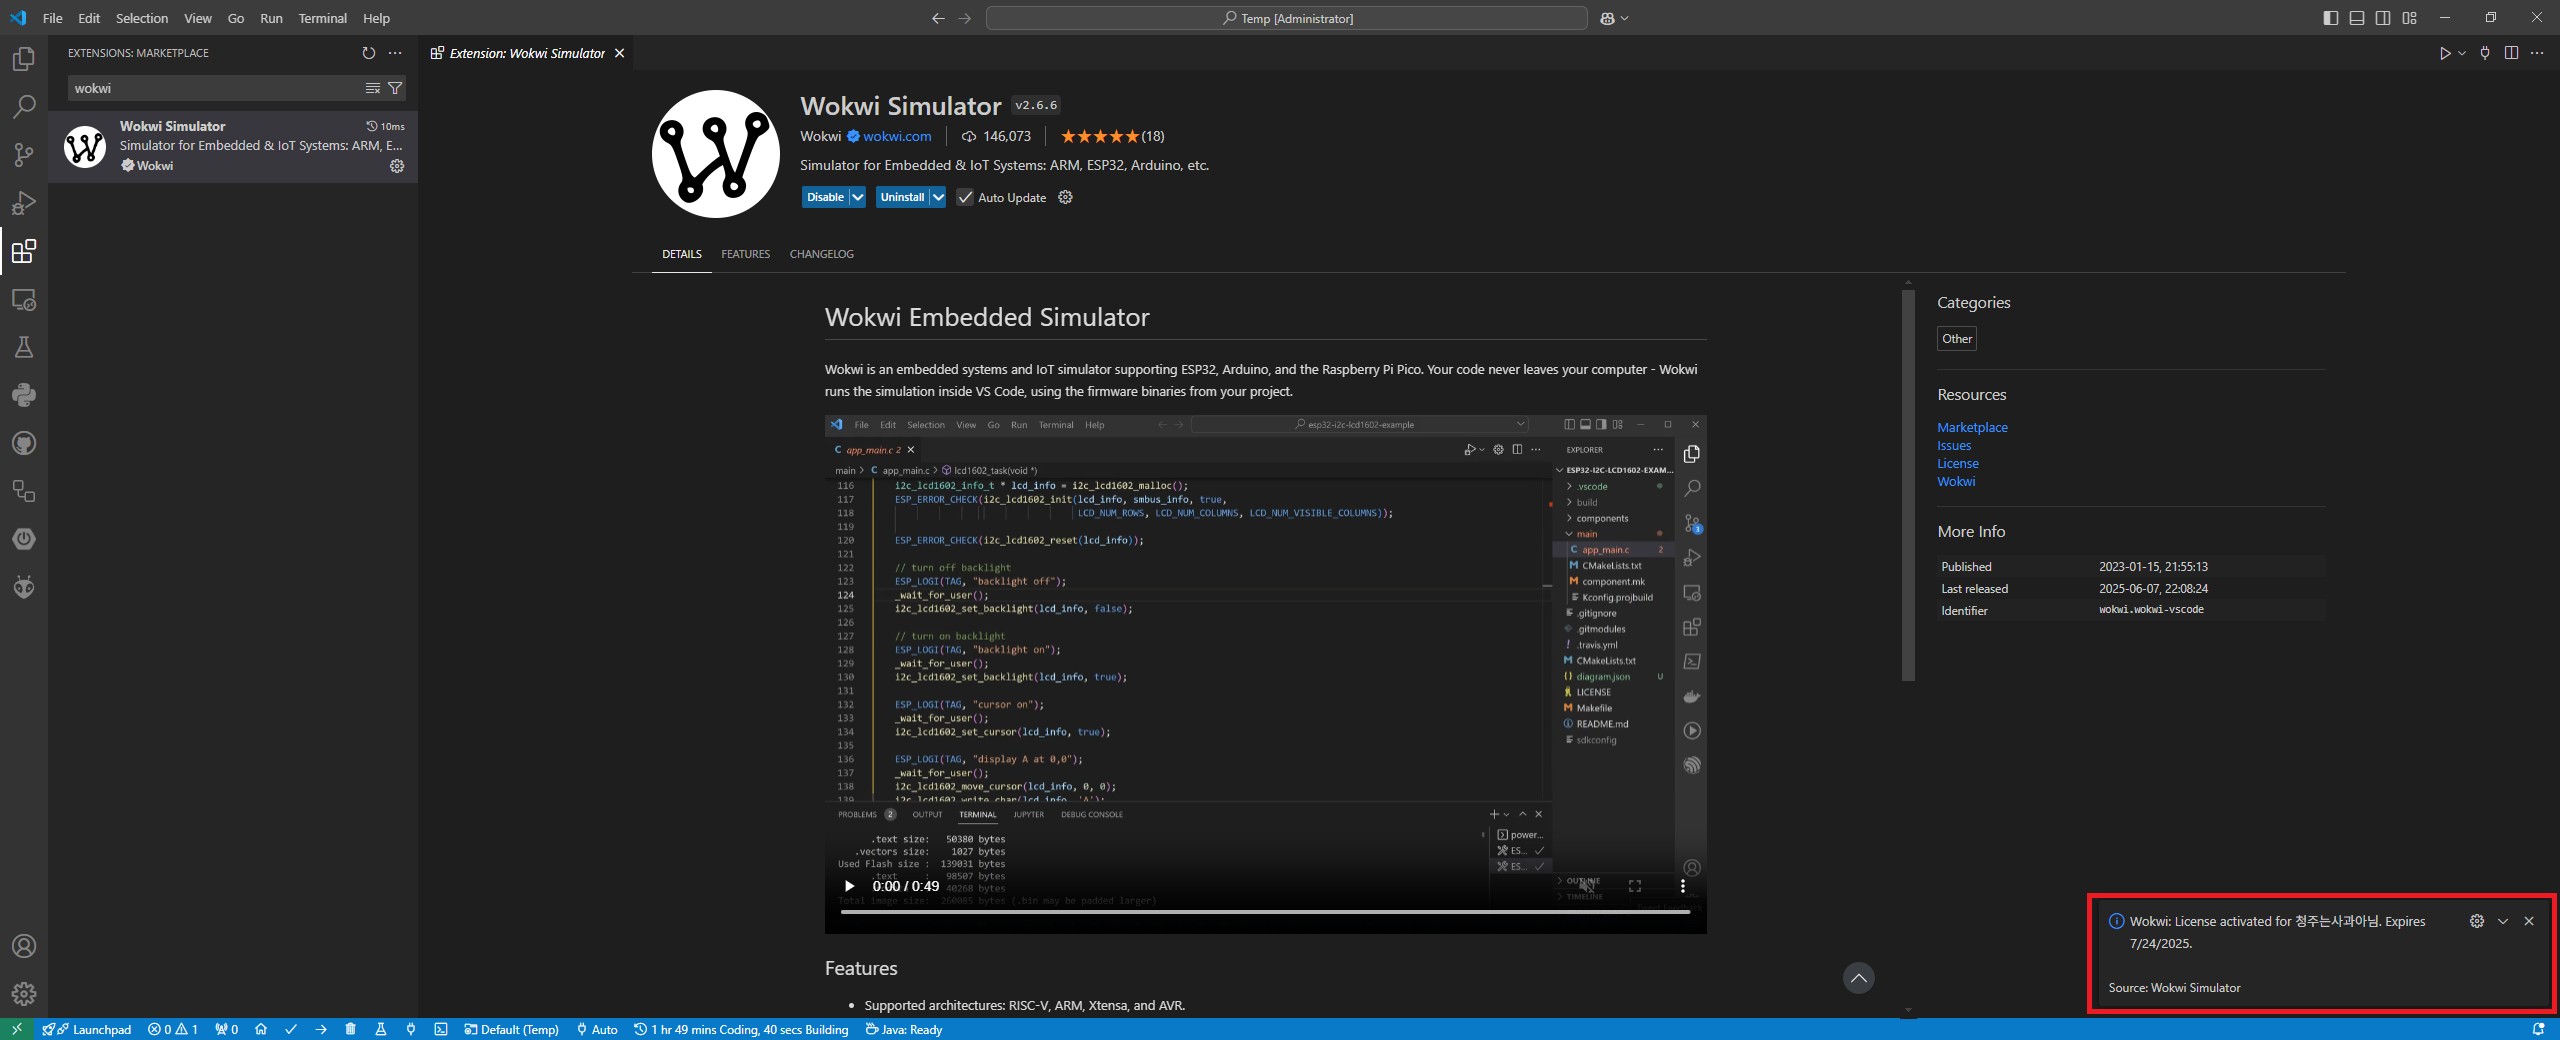Viewport: 2560px width, 1040px height.
Task: Play the Wokwi demo video
Action: [x=849, y=886]
